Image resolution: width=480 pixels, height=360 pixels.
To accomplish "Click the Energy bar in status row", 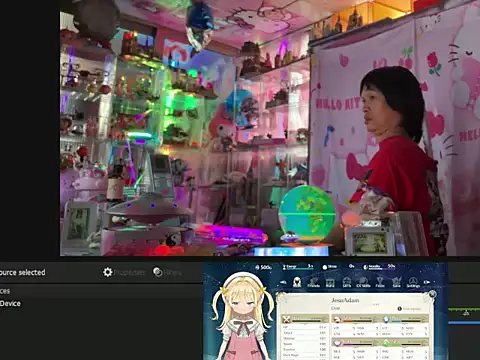I will 298,267.
